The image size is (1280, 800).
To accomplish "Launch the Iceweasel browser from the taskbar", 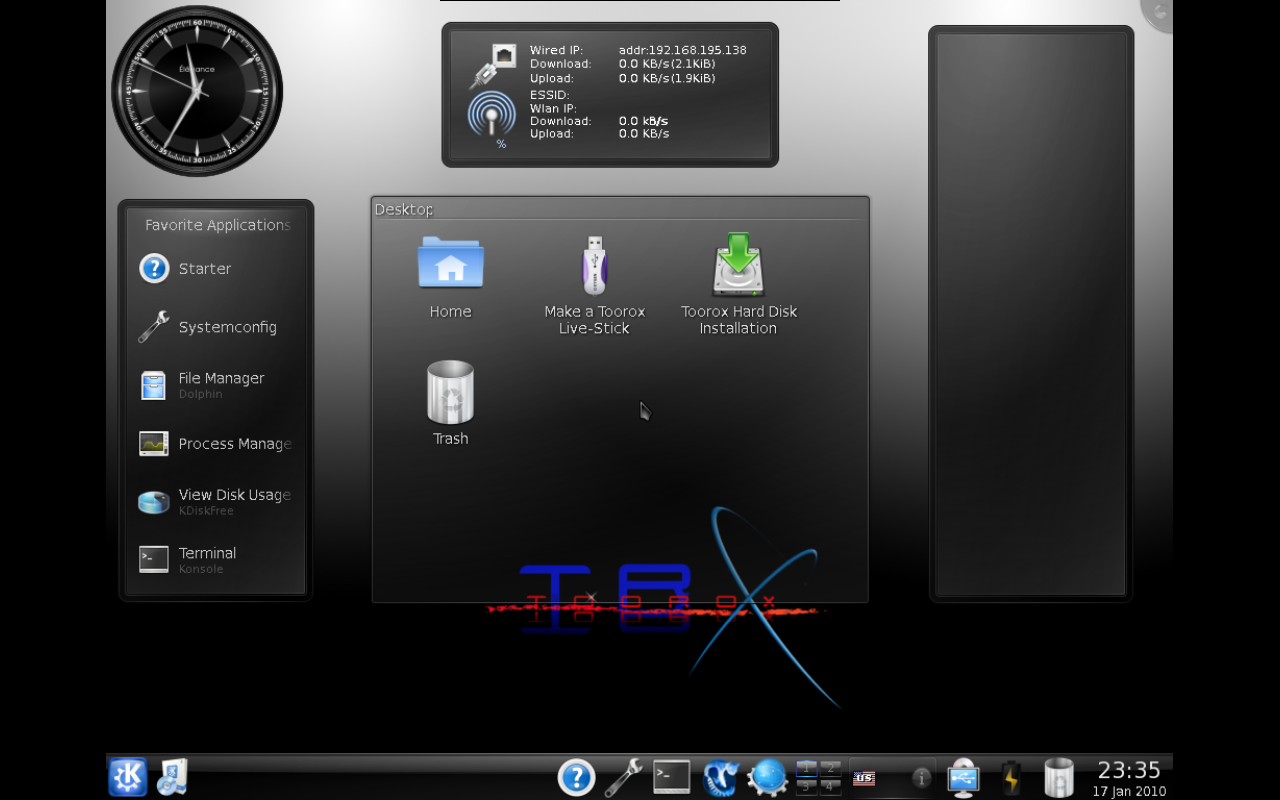I will click(720, 777).
